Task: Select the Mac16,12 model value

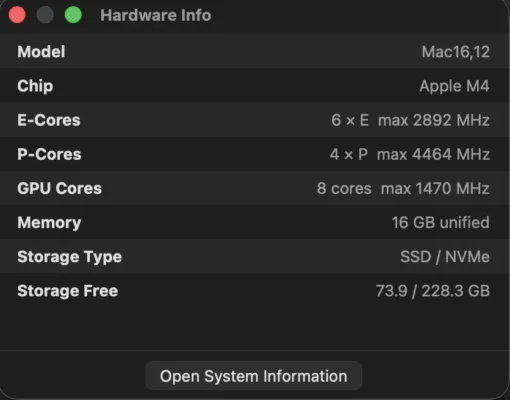Action: coord(456,52)
